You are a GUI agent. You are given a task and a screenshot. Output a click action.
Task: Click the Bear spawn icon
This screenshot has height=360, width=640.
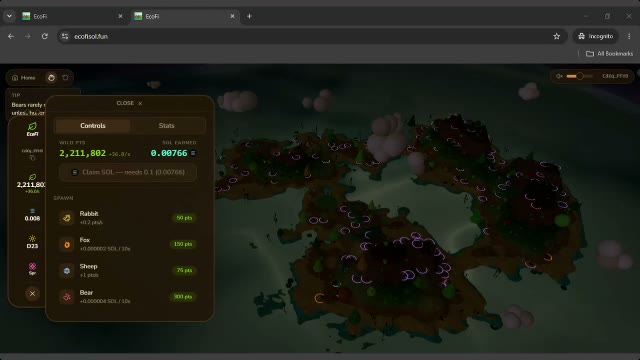pos(67,297)
